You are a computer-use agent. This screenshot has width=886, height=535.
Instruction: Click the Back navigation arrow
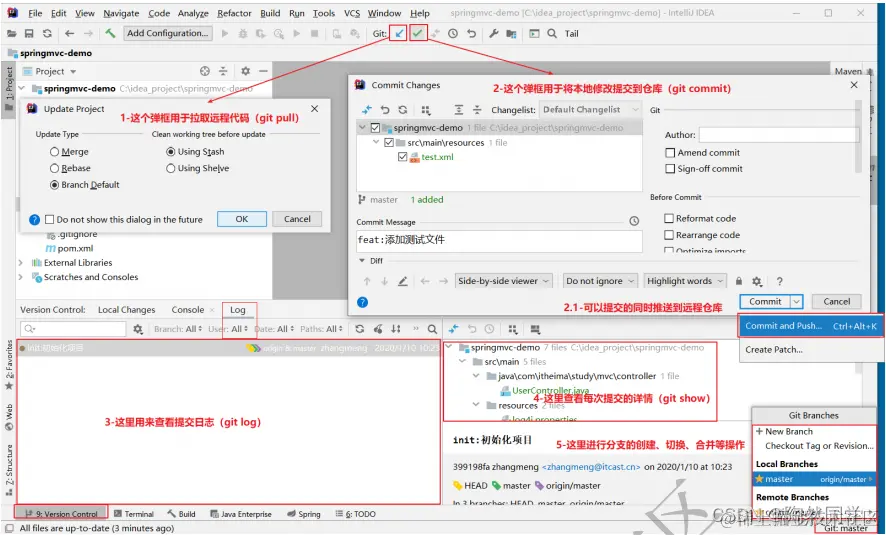pos(70,33)
